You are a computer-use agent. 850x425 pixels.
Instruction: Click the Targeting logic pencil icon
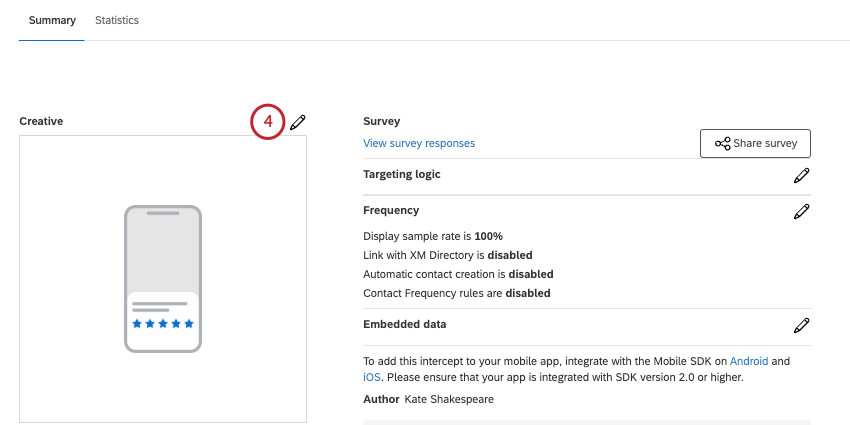(801, 175)
